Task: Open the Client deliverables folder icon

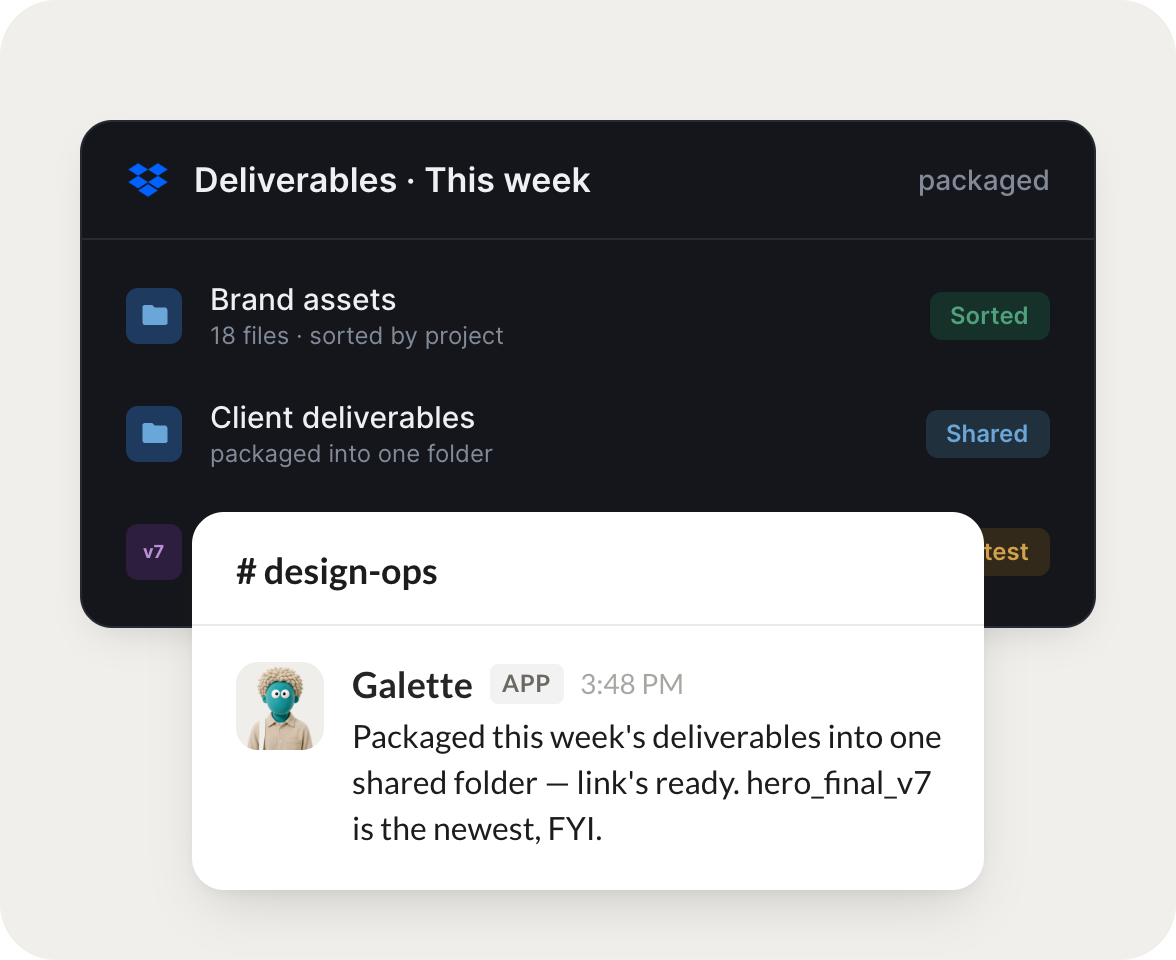Action: tap(154, 434)
